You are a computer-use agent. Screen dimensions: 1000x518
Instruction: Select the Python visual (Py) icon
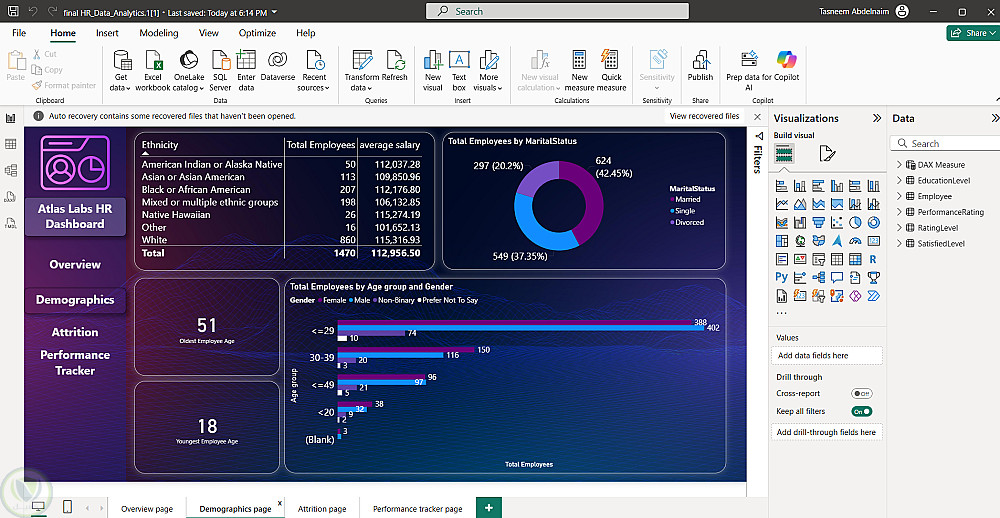point(782,277)
